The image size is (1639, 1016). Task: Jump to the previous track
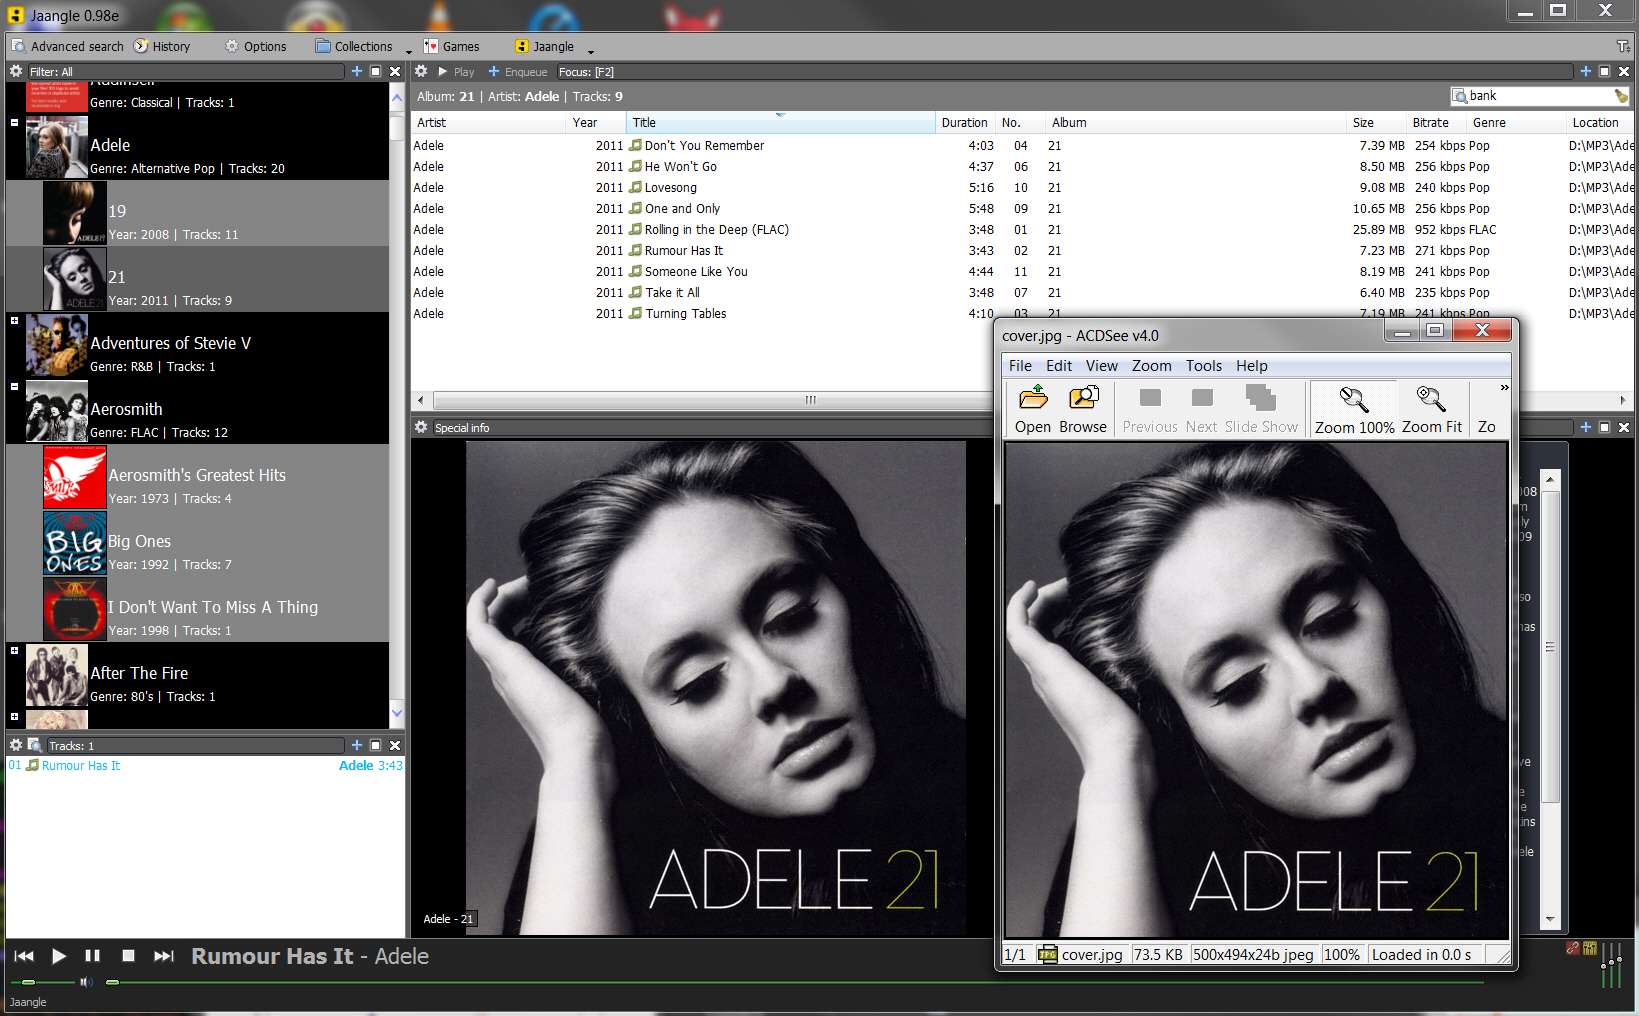point(24,956)
